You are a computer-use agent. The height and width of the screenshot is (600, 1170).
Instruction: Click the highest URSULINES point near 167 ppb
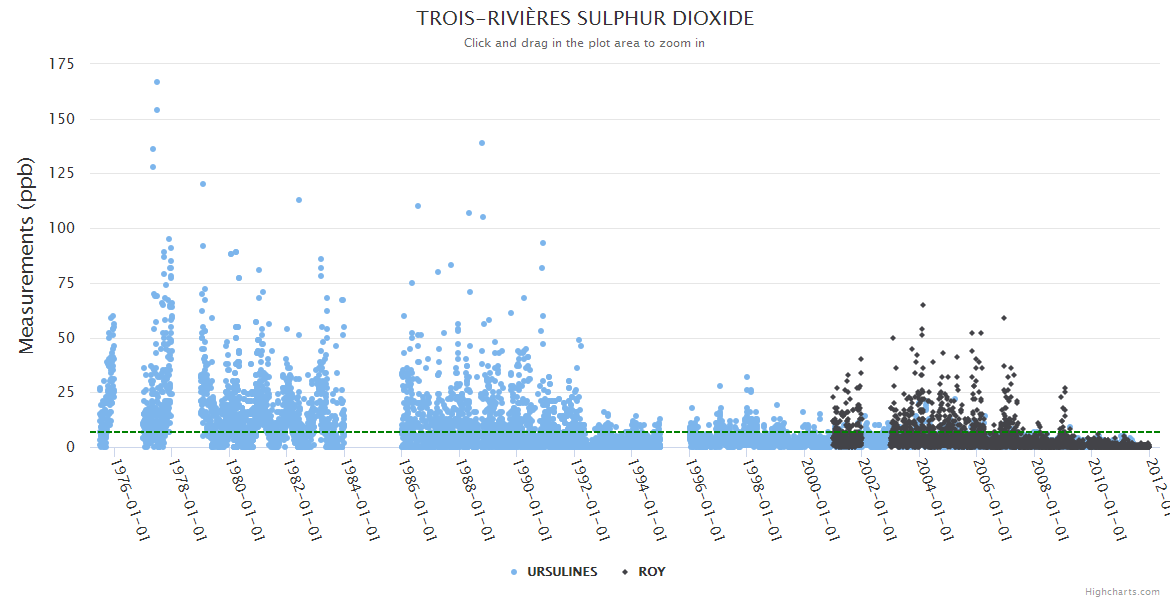coord(157,82)
